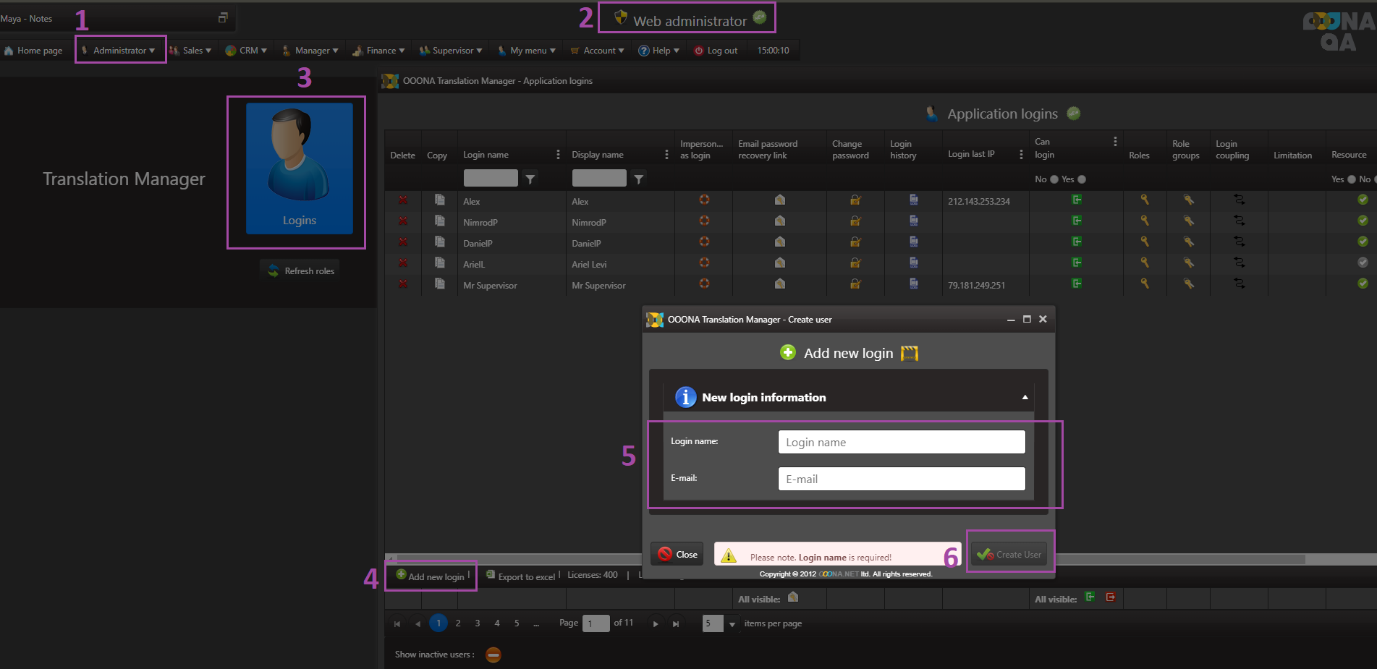Send email password recovery link to ArielL
Image resolution: width=1377 pixels, height=669 pixels.
click(780, 263)
